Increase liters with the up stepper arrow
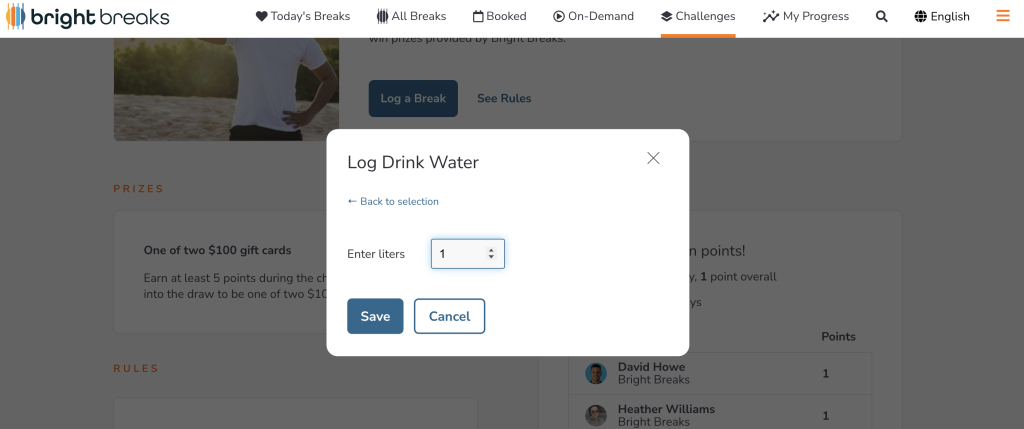The width and height of the screenshot is (1024, 429). pos(491,250)
